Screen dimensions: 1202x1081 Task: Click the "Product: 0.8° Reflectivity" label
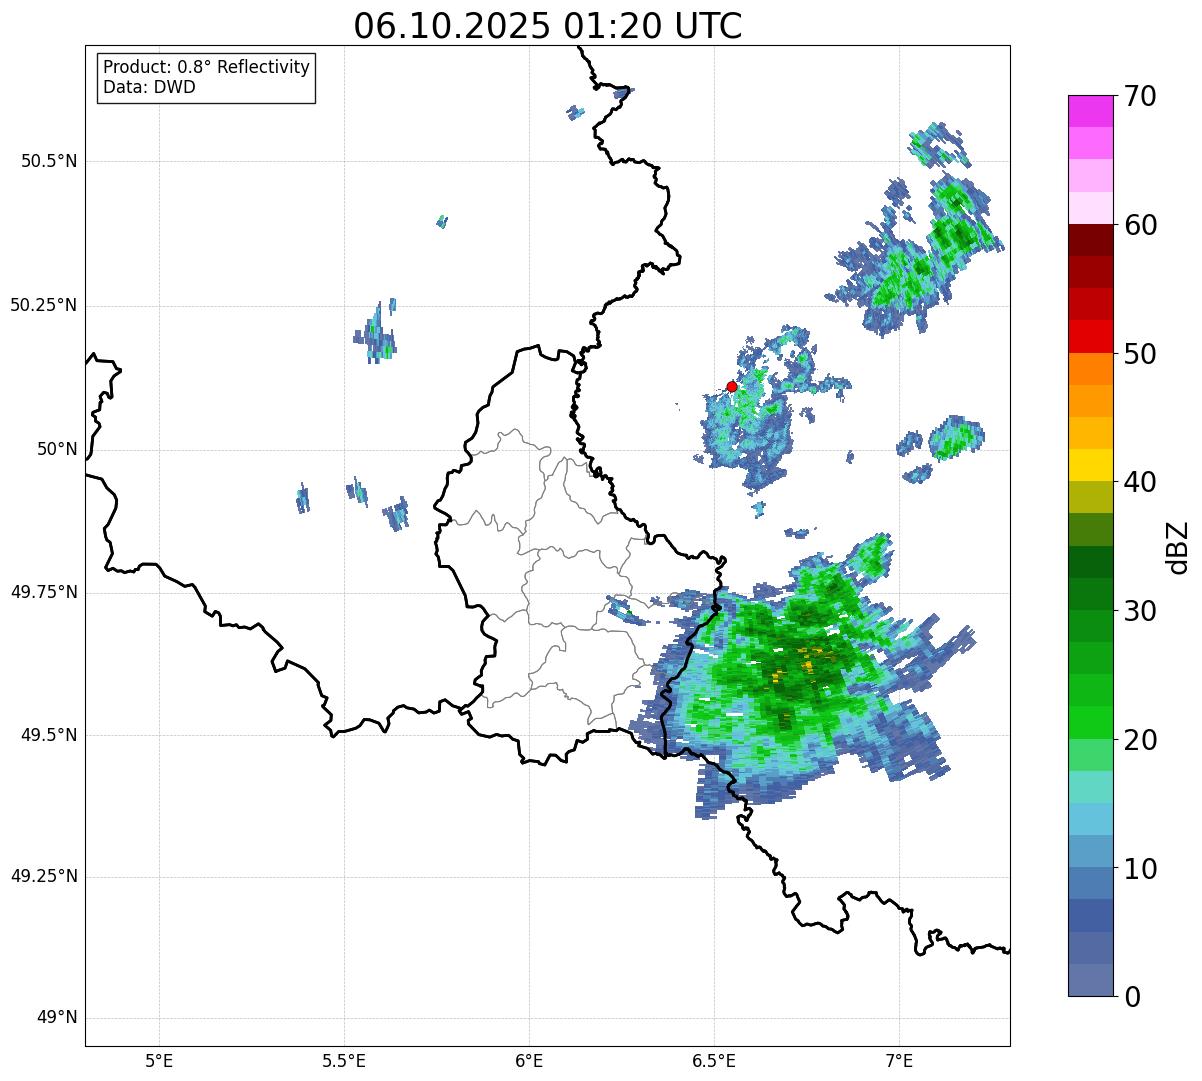pyautogui.click(x=207, y=67)
